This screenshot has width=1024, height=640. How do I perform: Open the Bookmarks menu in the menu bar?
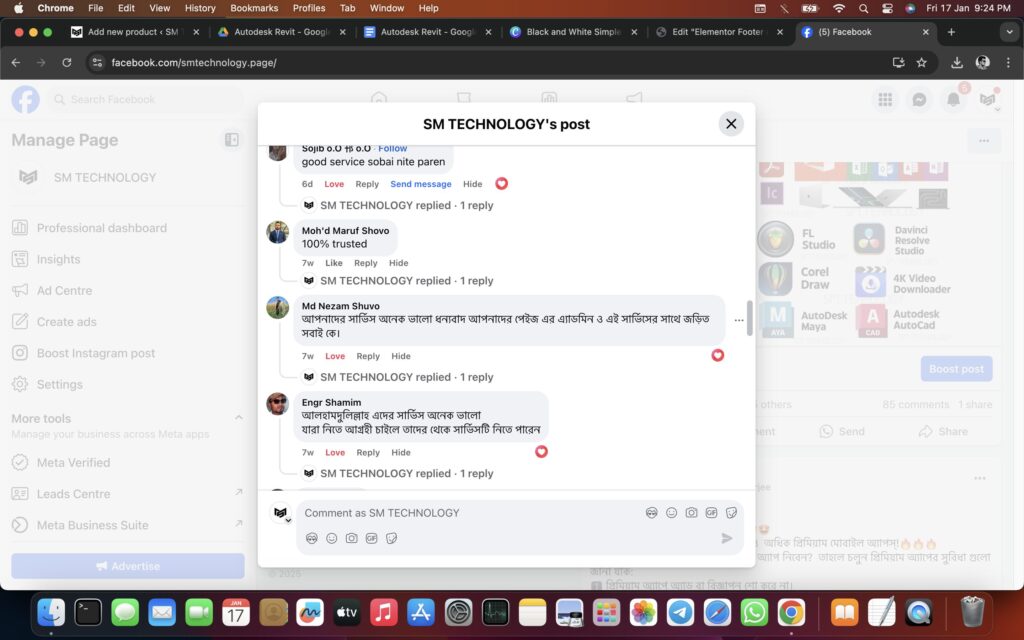pos(254,8)
